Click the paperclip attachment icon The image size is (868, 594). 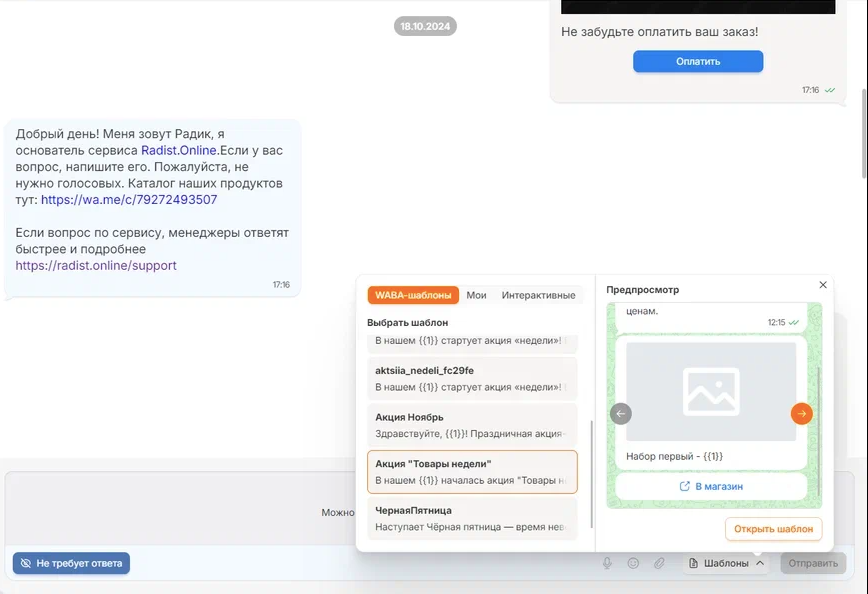click(659, 563)
